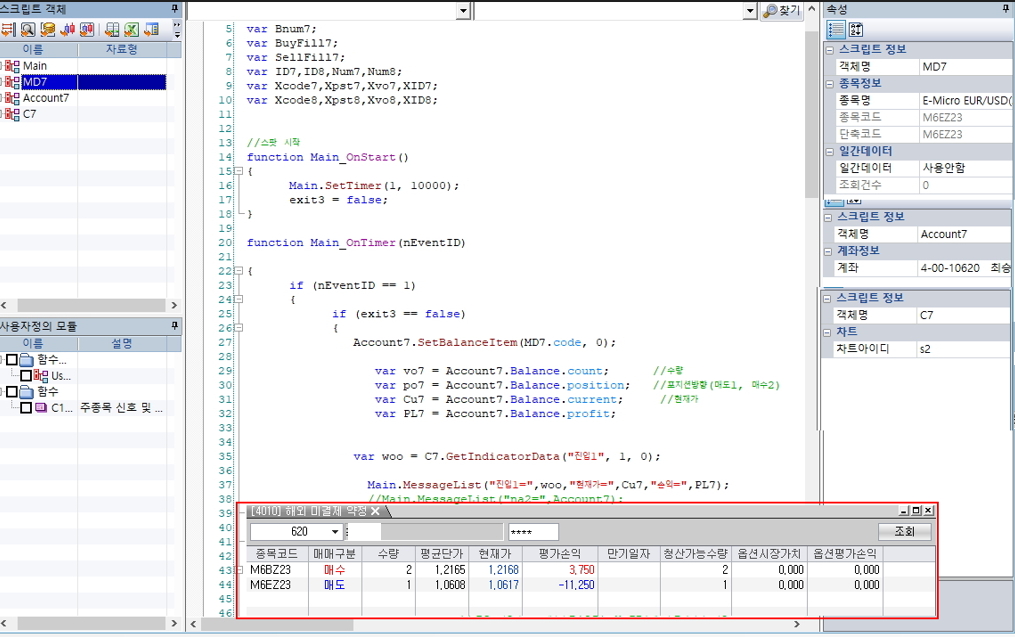Check the first 함수... folder checkbox
1015x637 pixels.
tap(12, 360)
